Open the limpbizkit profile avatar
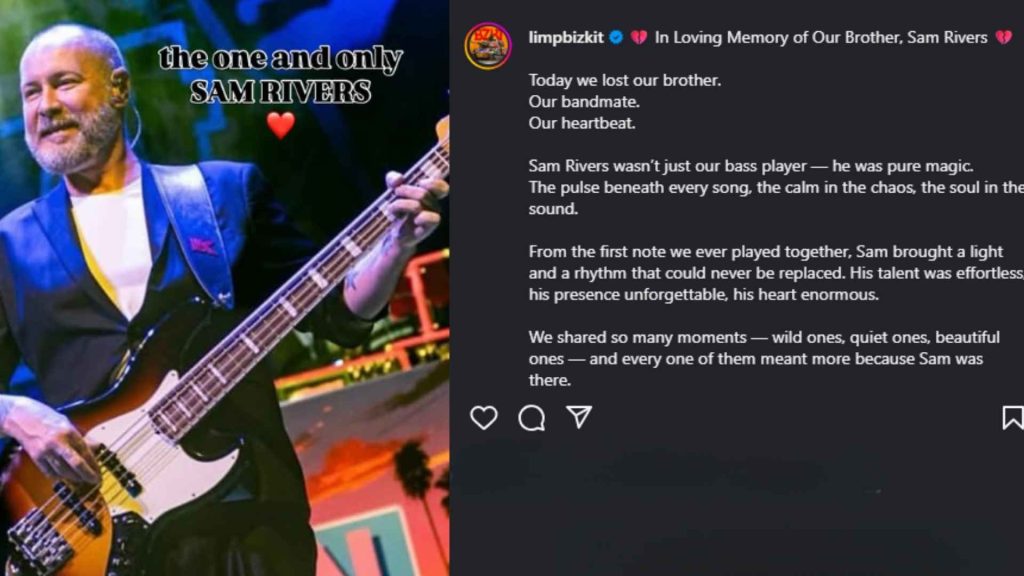1024x576 pixels. point(488,46)
